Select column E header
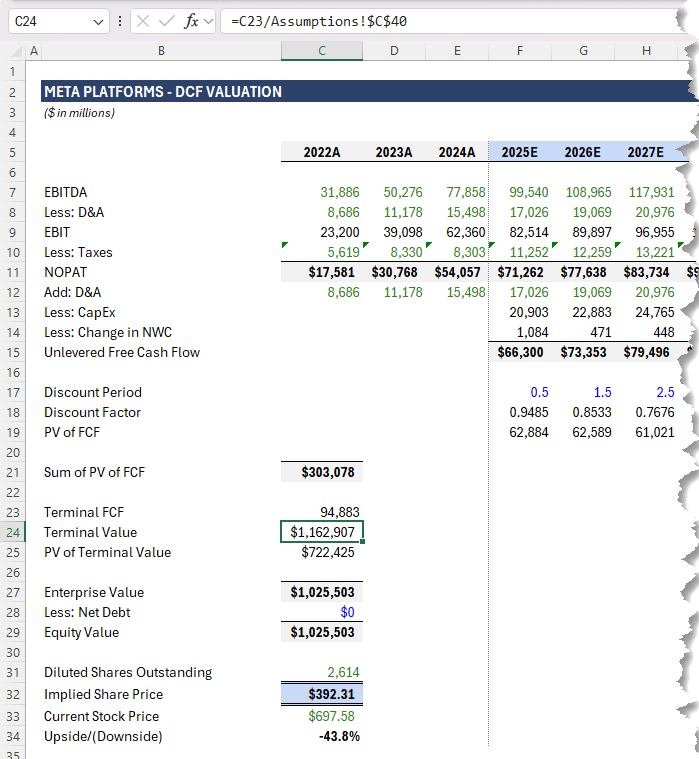 (457, 51)
